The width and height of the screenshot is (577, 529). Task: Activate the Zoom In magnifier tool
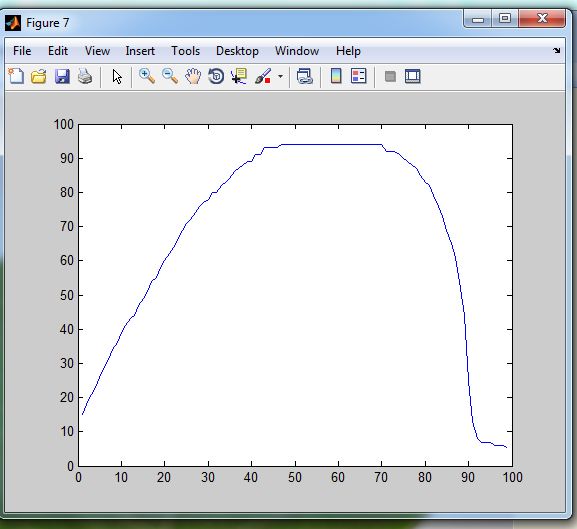click(x=146, y=76)
